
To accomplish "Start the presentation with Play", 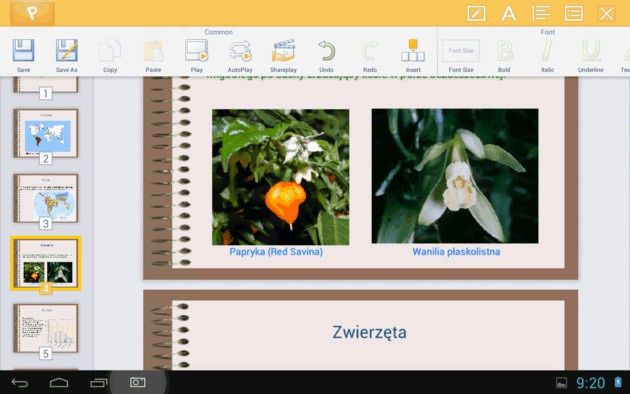I will (196, 51).
